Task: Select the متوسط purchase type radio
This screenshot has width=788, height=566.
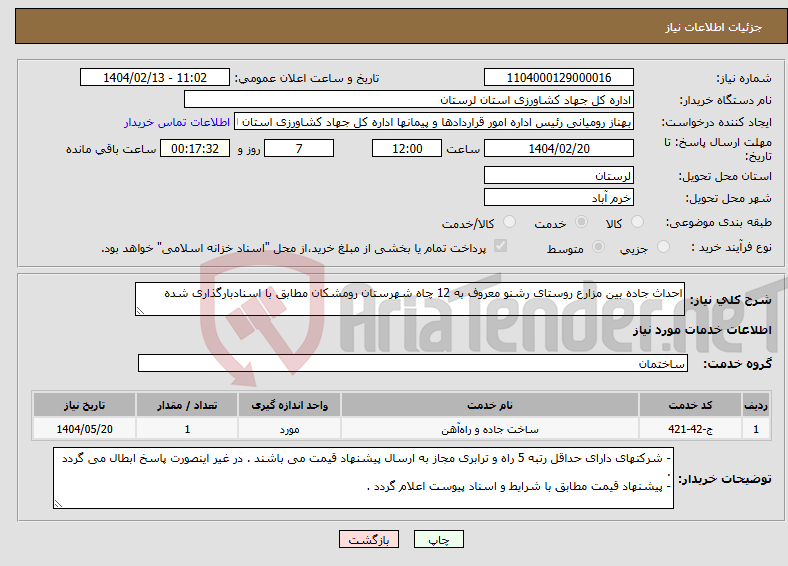Action: (599, 246)
